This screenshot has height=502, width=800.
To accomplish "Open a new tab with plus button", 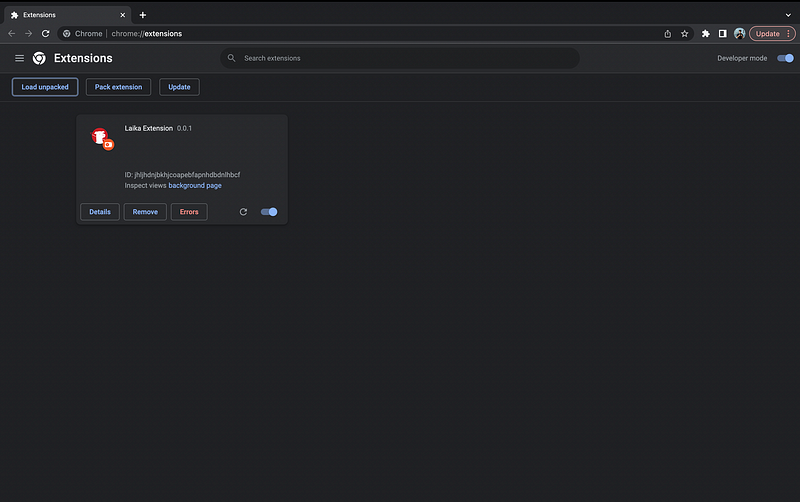I will coord(143,15).
